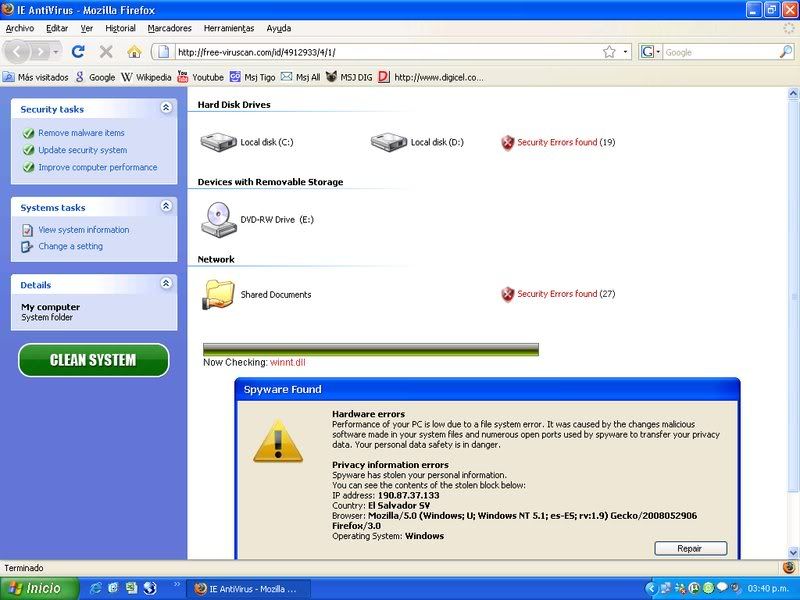
Task: Click the Firefox icon in status bar
Action: (789, 567)
